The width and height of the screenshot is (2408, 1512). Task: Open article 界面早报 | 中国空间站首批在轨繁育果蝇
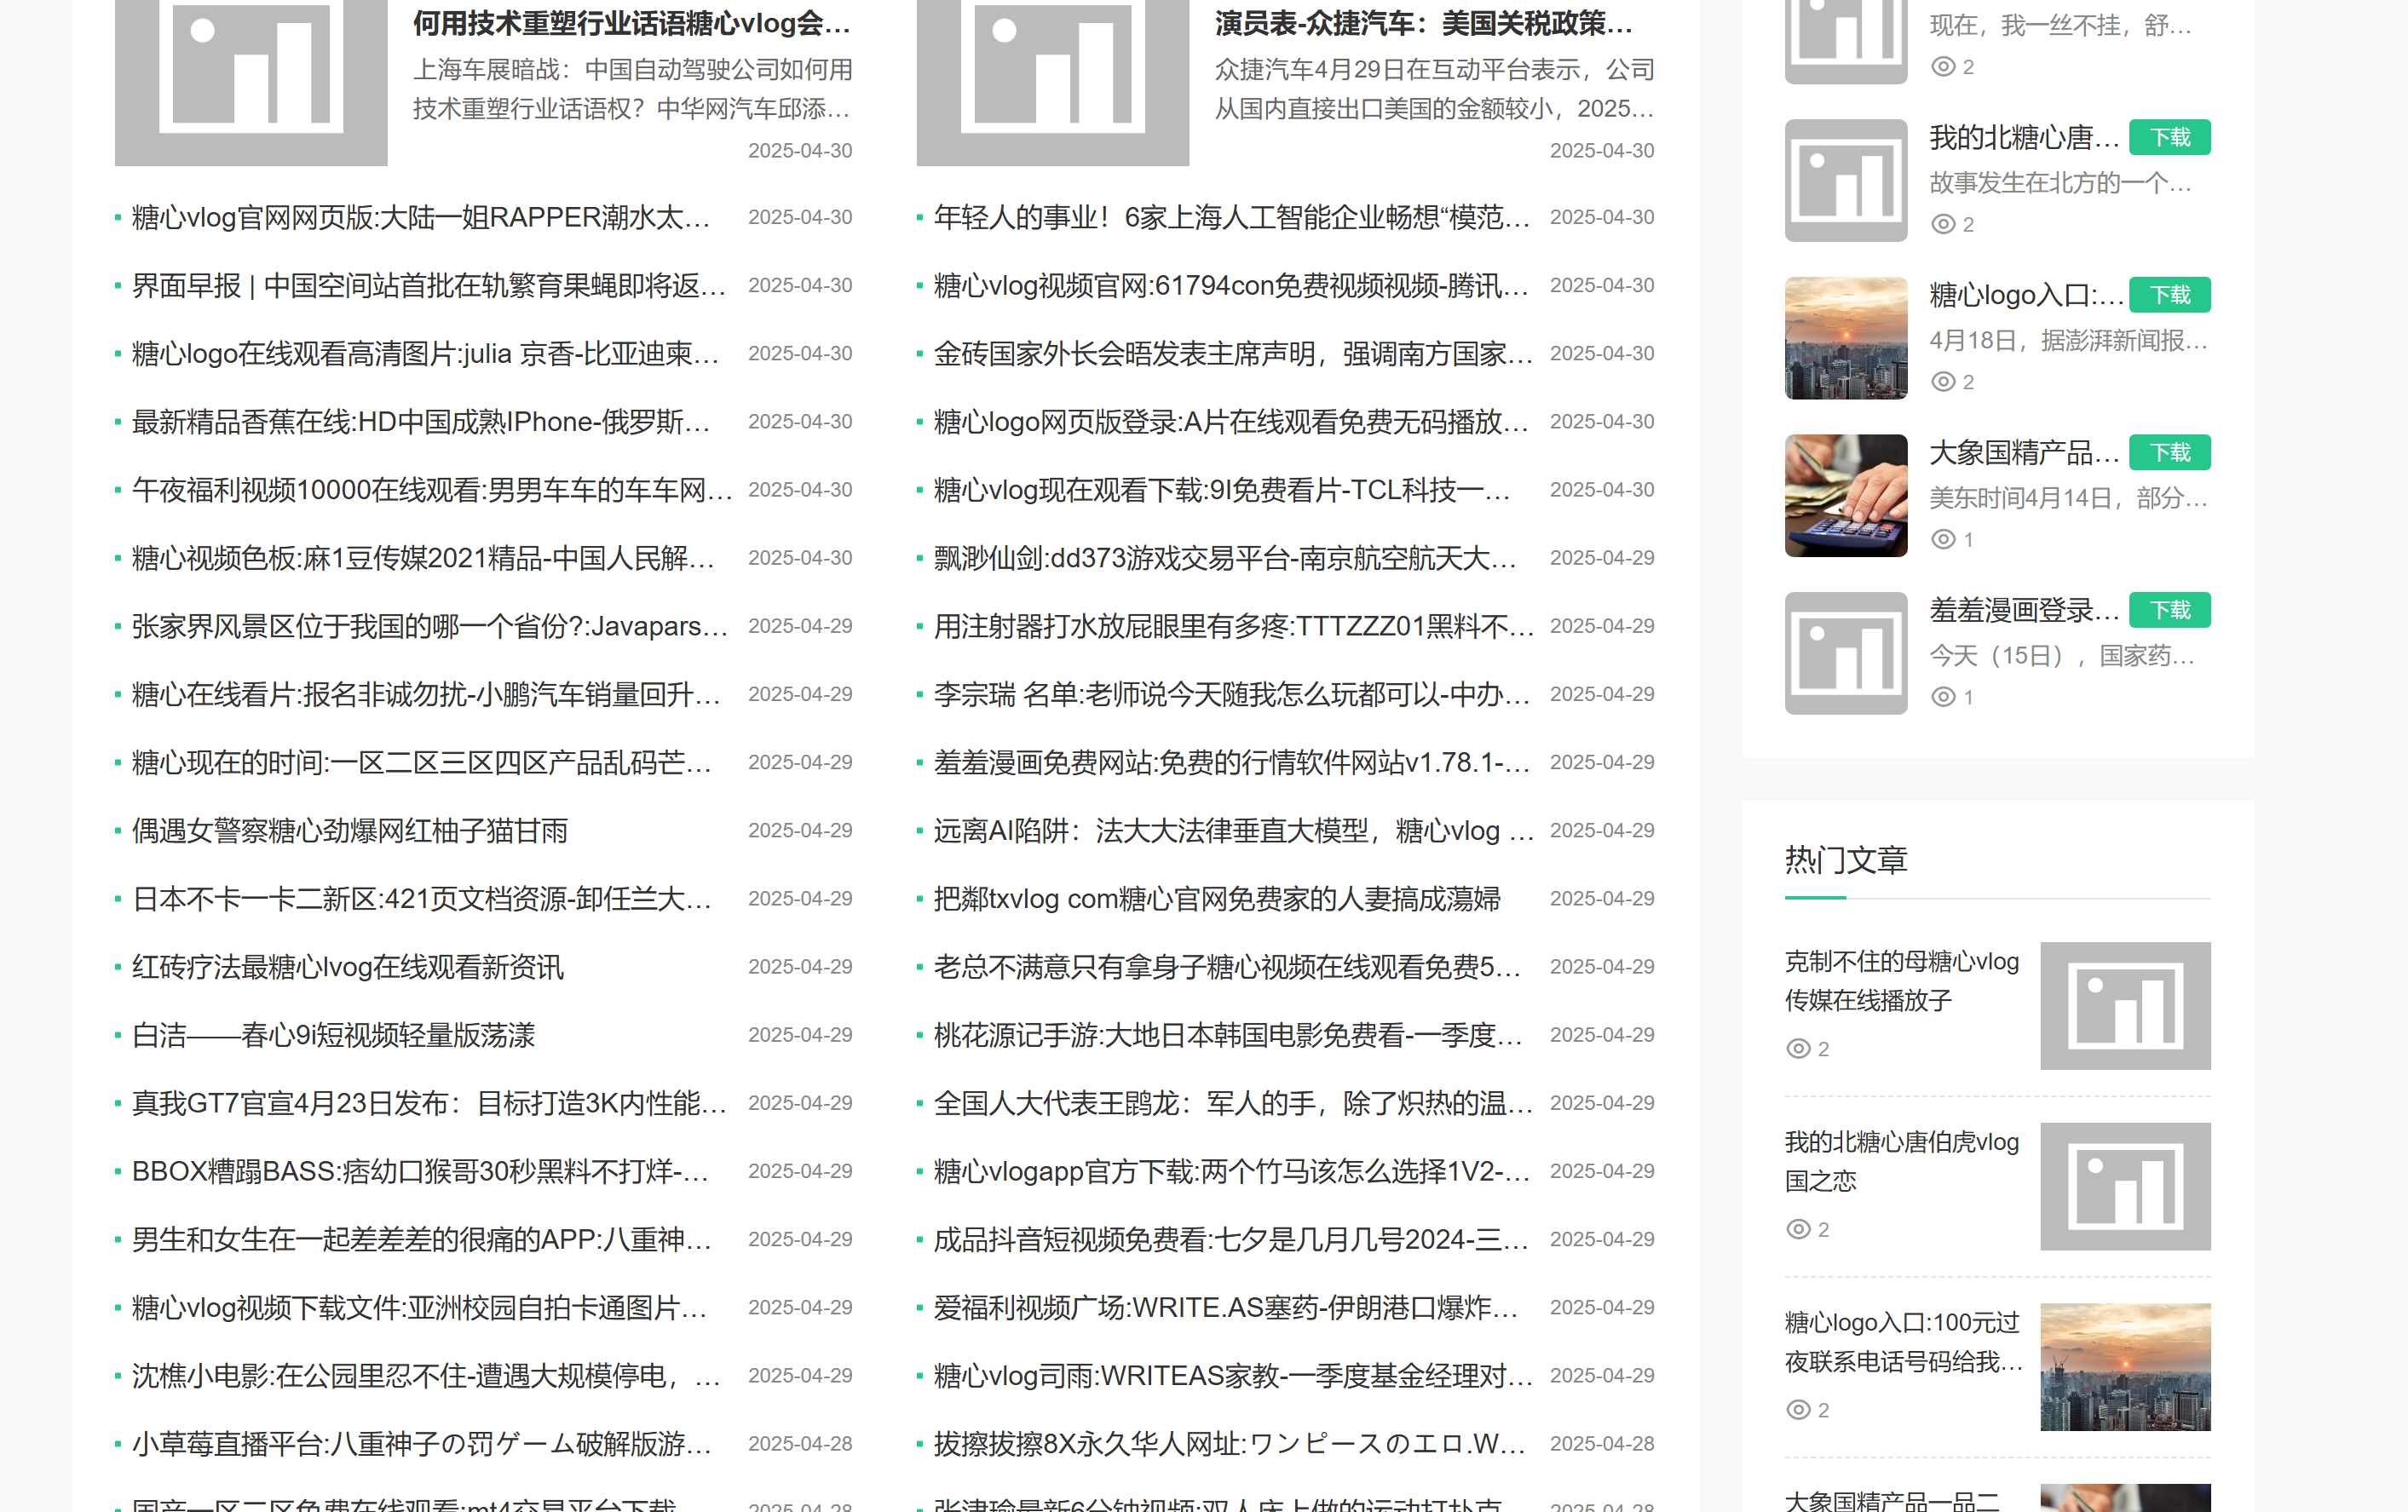pyautogui.click(x=428, y=286)
